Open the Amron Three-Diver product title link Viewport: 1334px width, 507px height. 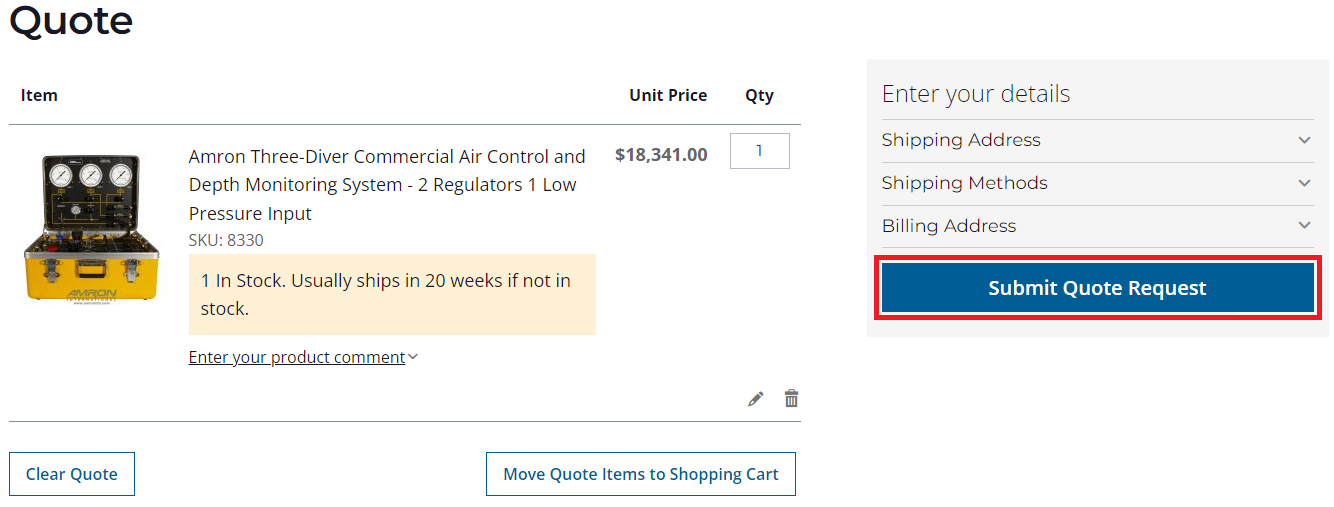(x=386, y=185)
